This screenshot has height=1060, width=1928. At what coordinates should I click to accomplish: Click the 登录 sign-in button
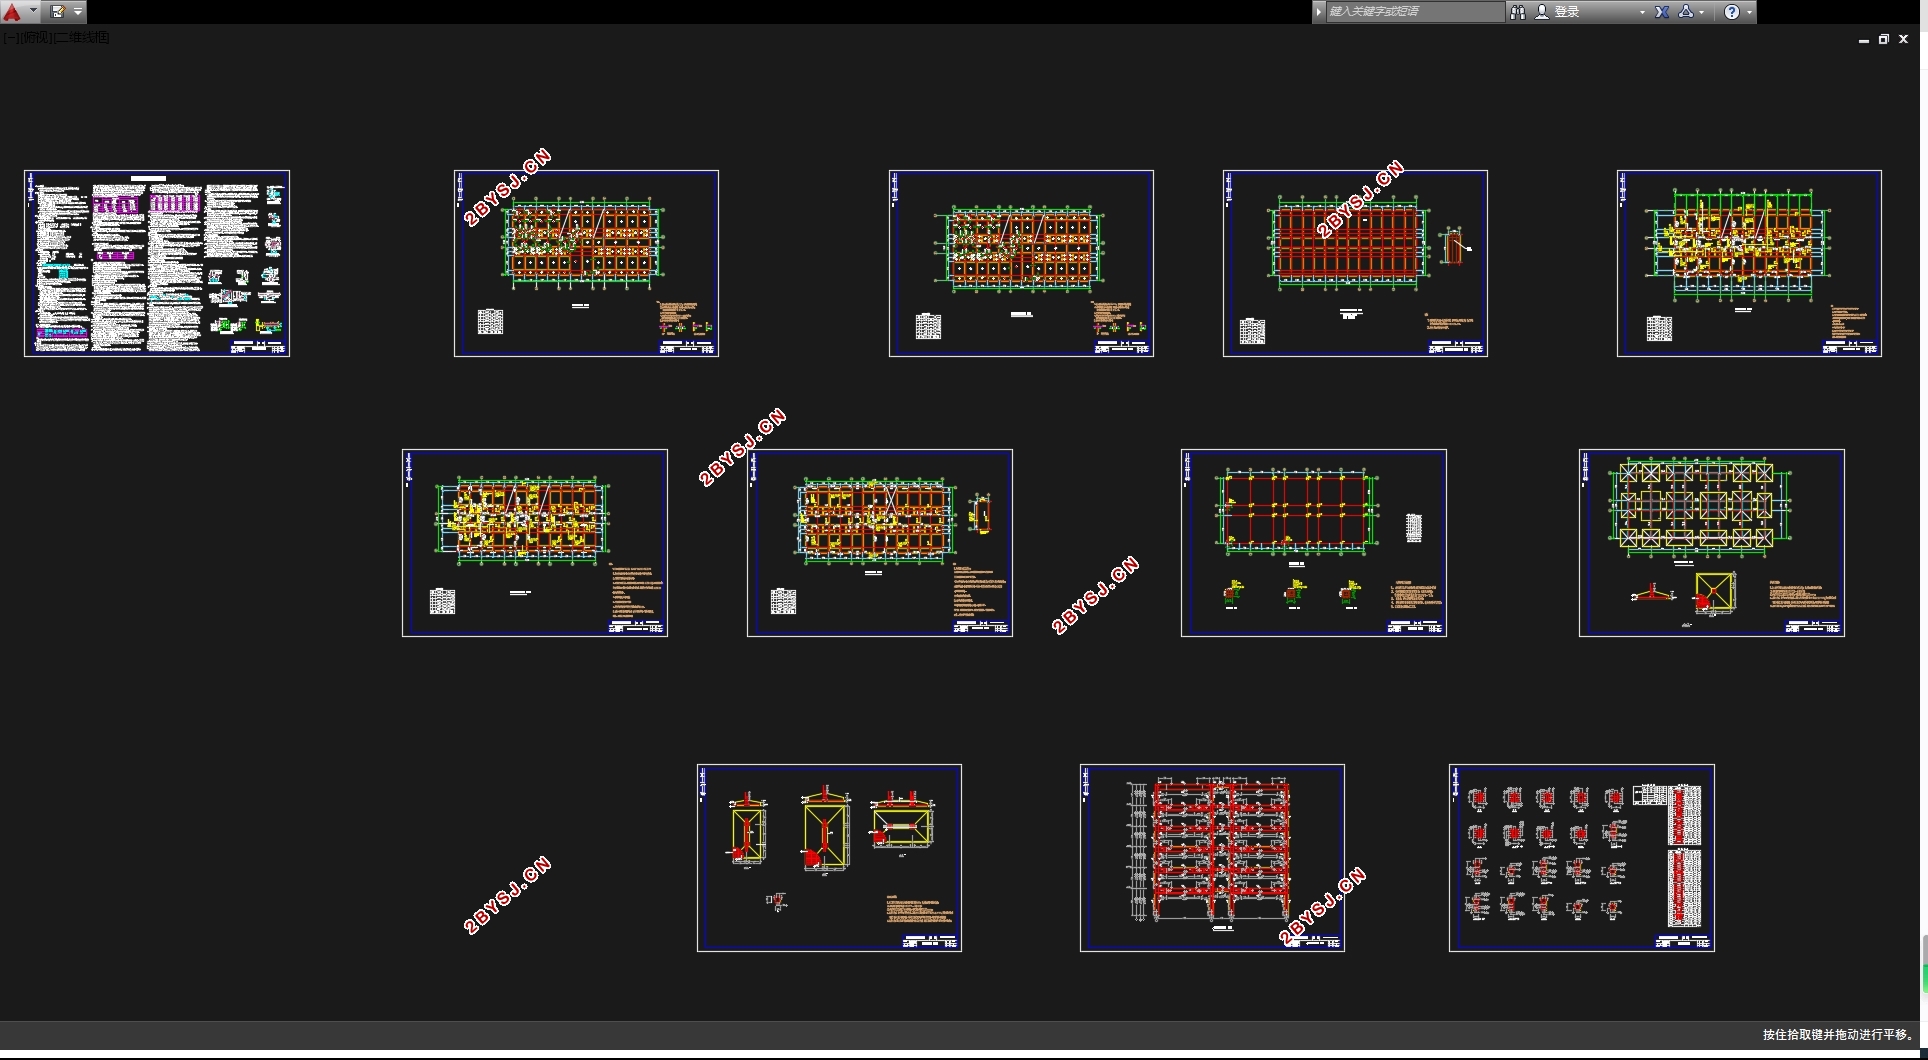click(x=1558, y=12)
